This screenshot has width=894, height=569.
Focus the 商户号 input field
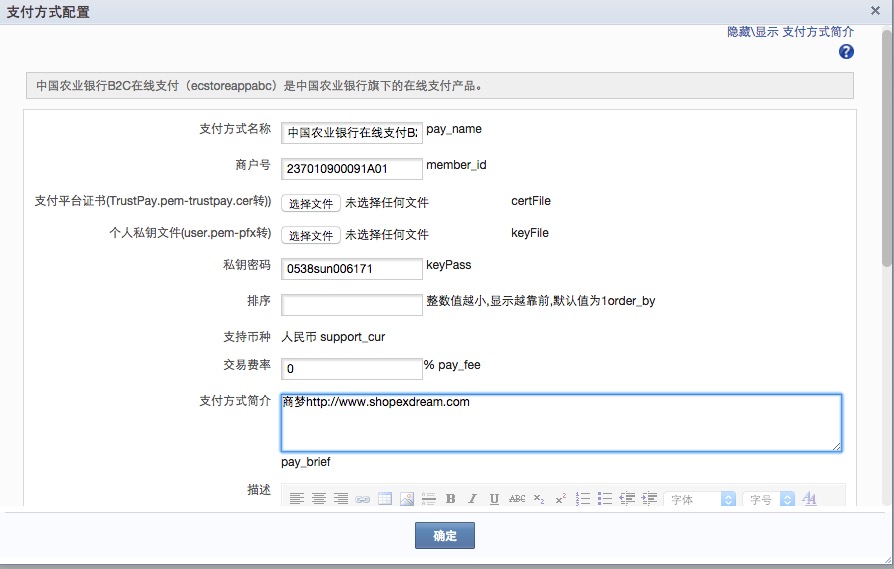tap(352, 169)
